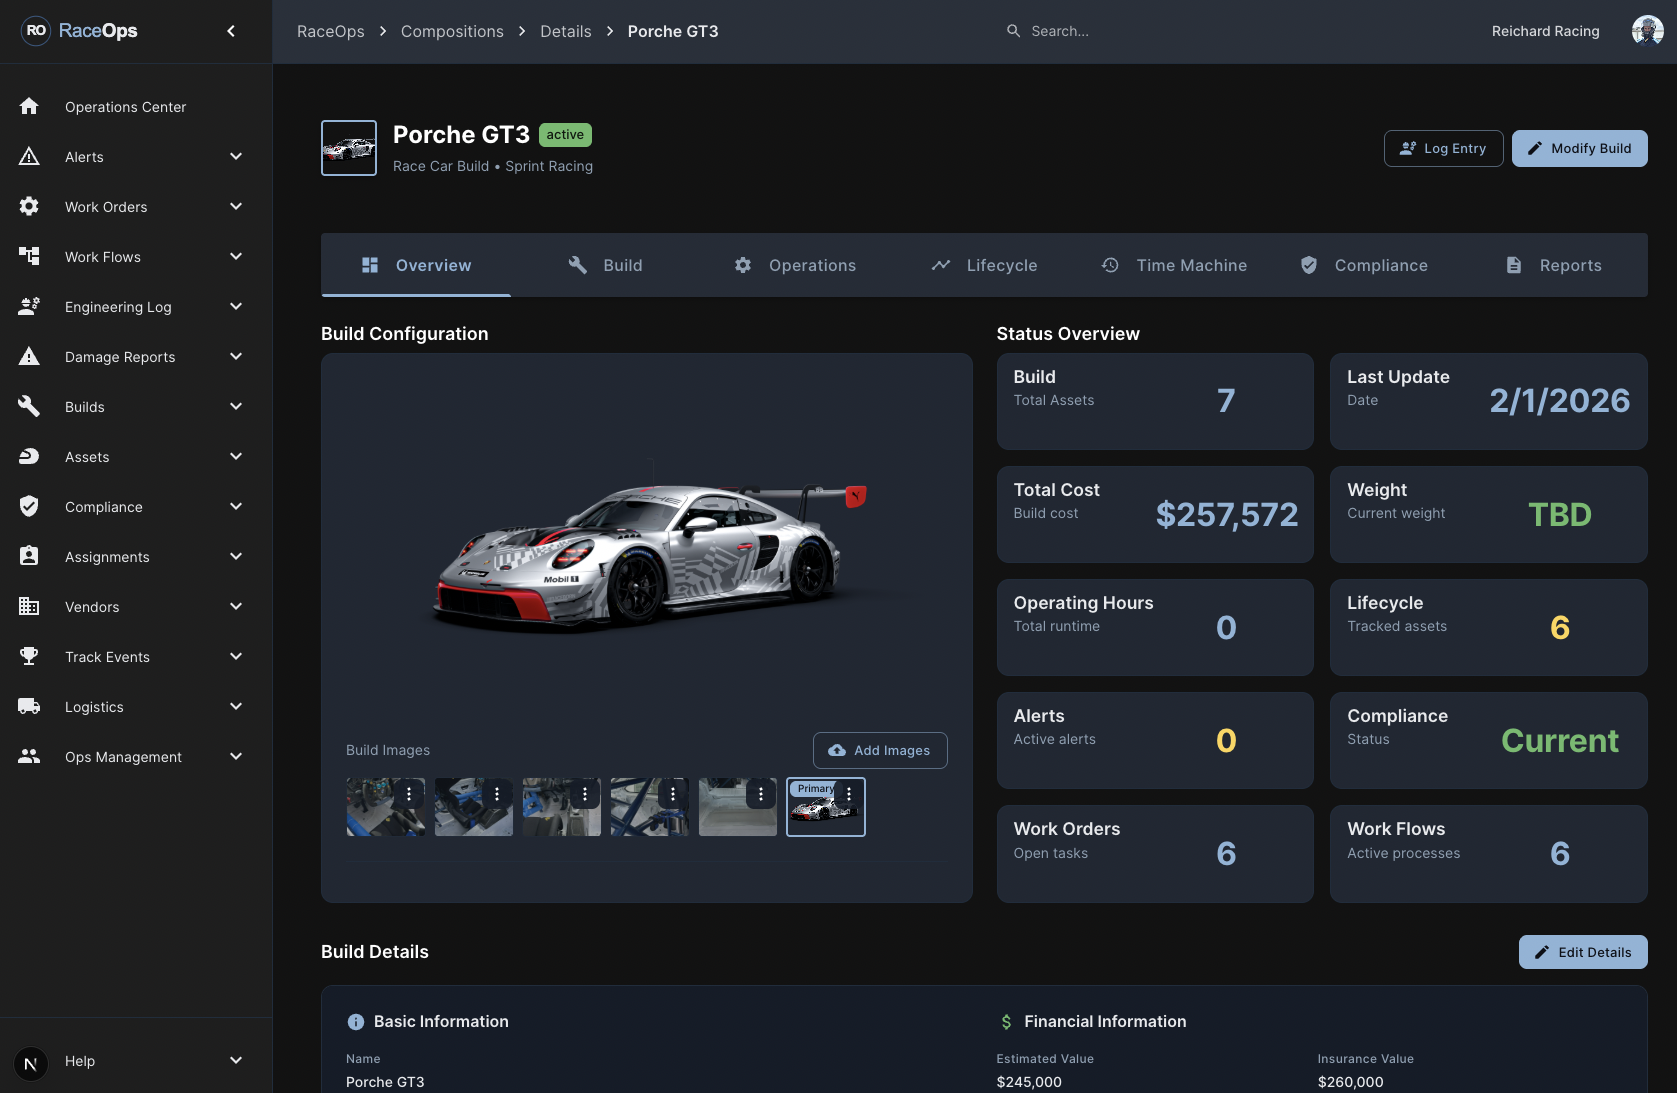The width and height of the screenshot is (1677, 1093).
Task: Toggle the active status badge on Porche GT3
Action: [565, 134]
